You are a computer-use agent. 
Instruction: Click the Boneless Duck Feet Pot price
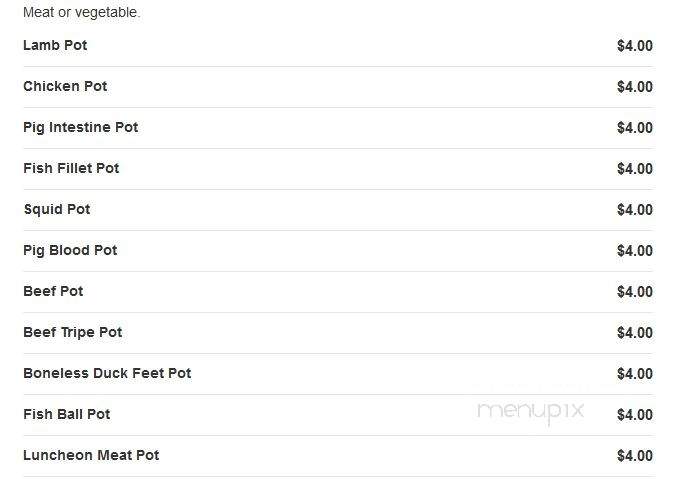(635, 374)
